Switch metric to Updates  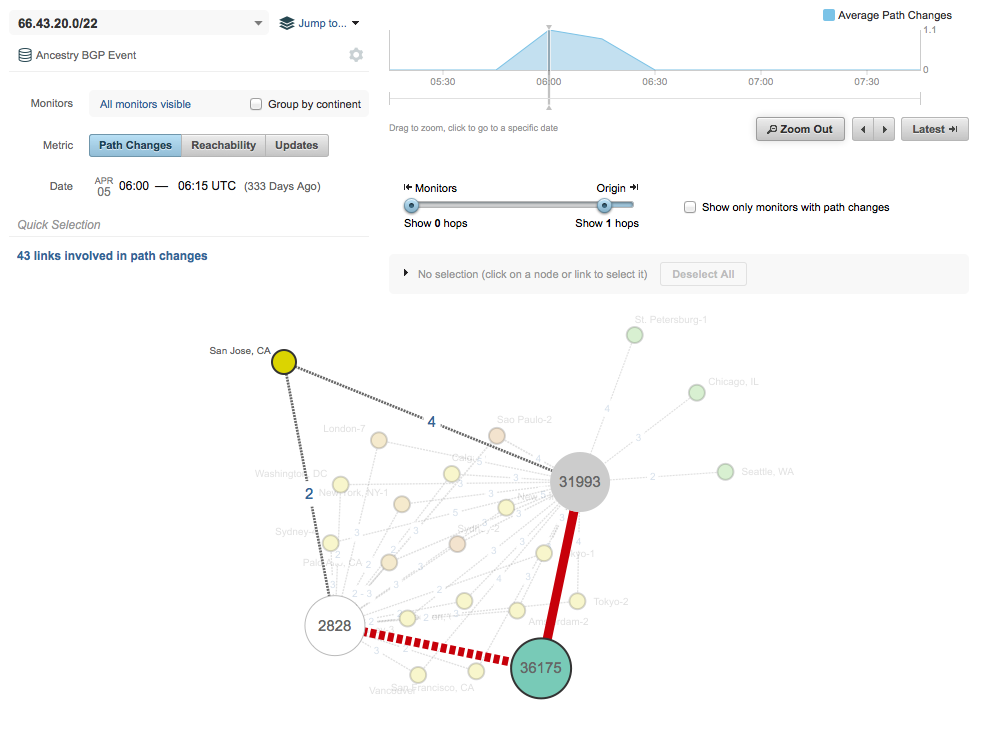(x=296, y=145)
